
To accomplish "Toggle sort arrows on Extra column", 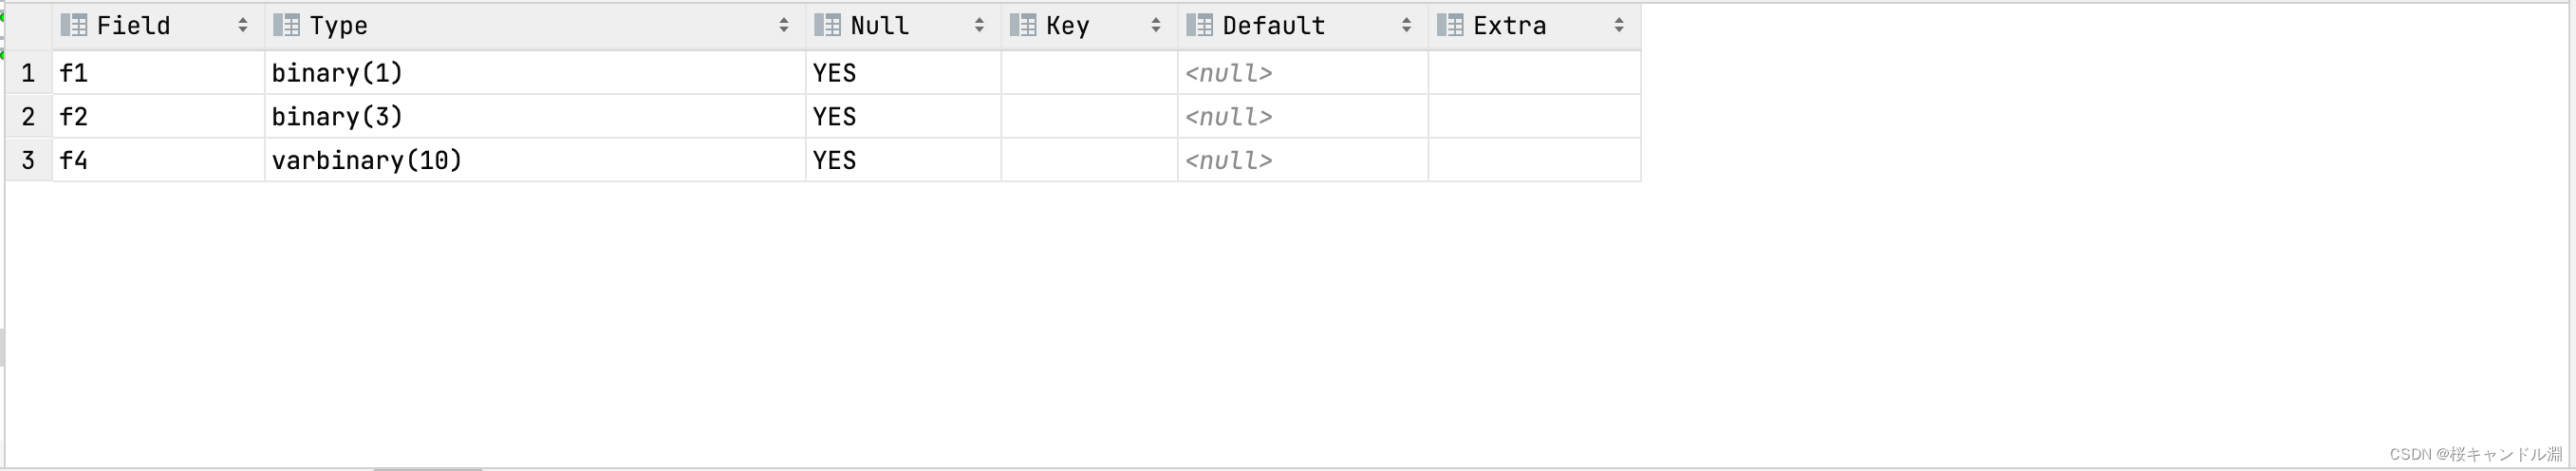I will pos(1620,26).
